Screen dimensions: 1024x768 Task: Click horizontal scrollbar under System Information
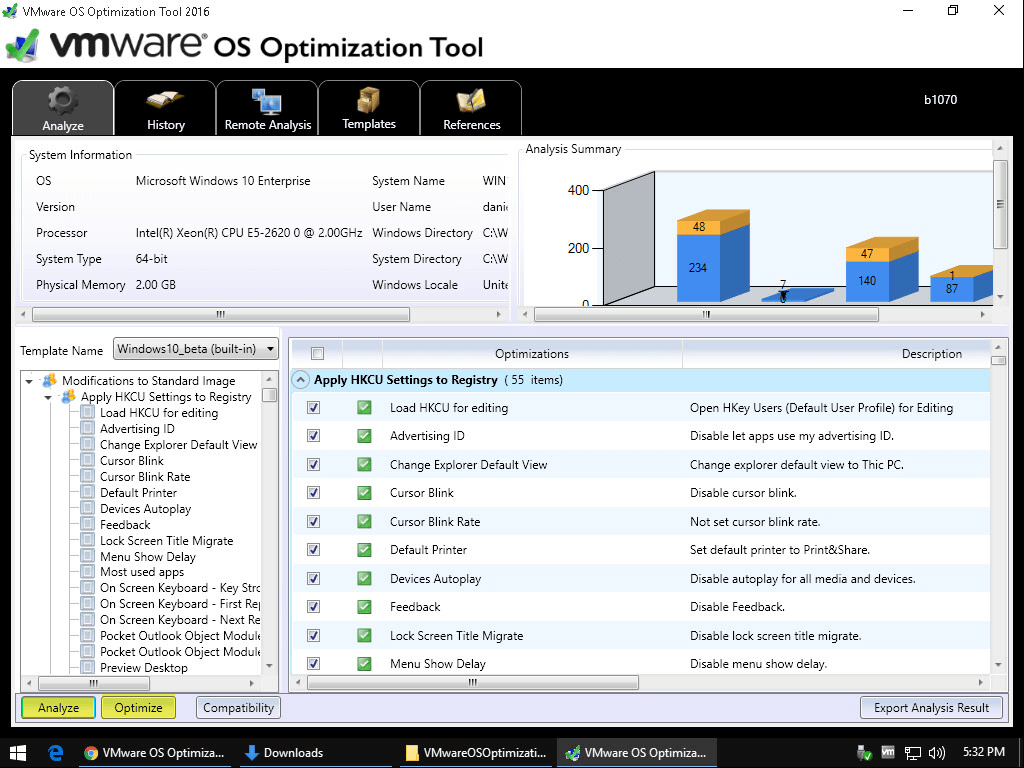(221, 314)
